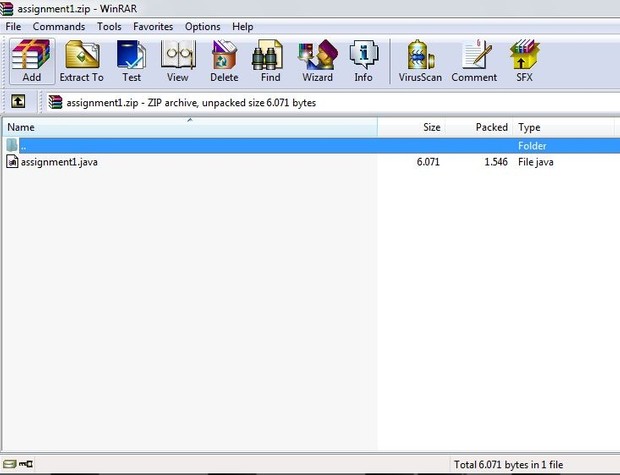This screenshot has width=620, height=475.
Task: Show archive Info
Action: 363,61
